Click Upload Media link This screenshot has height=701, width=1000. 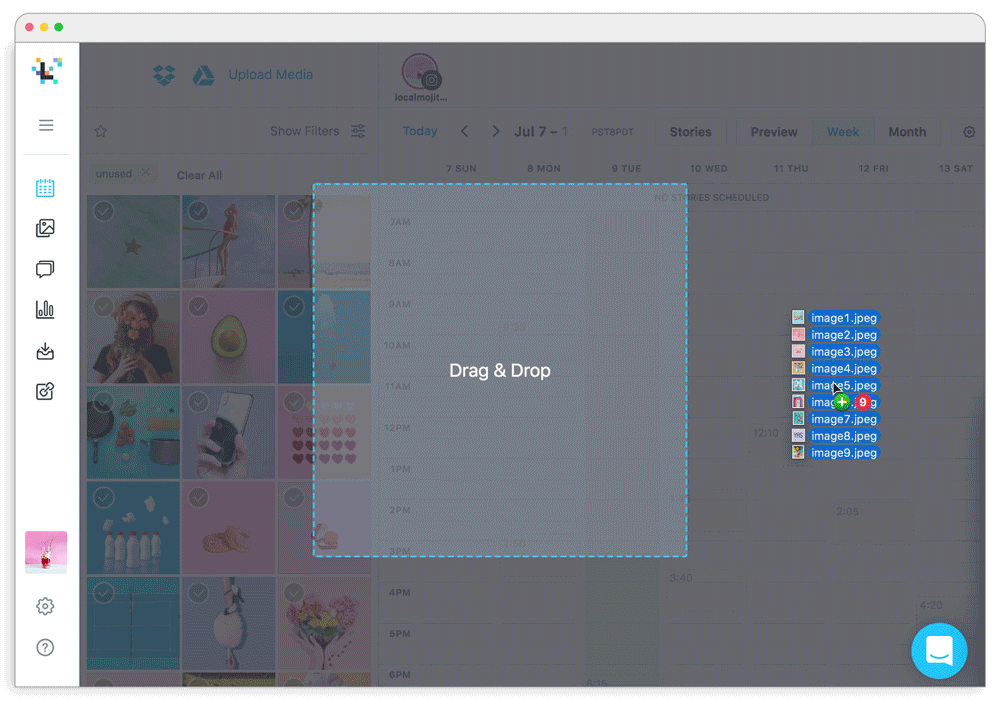point(270,75)
